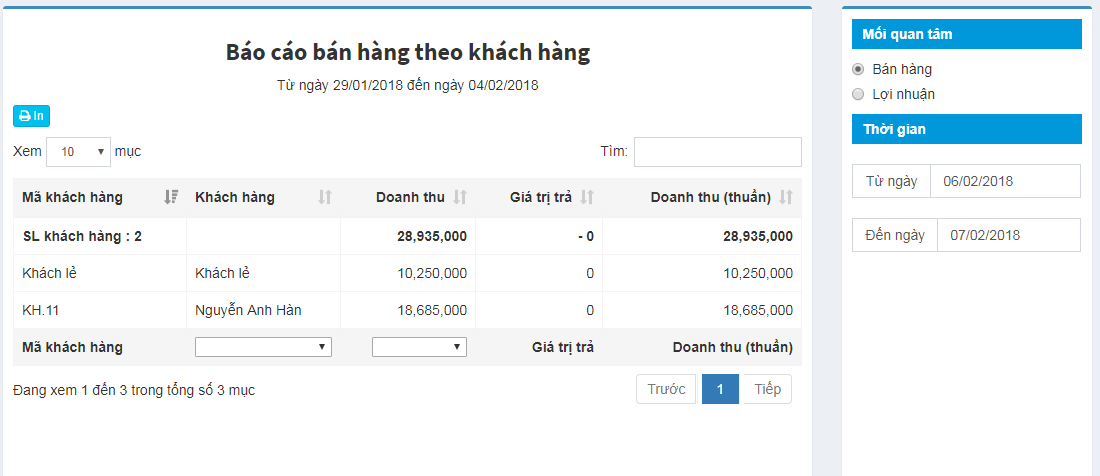Image resolution: width=1100 pixels, height=476 pixels.
Task: Open the Khách hàng footer filter dropdown
Action: point(263,347)
